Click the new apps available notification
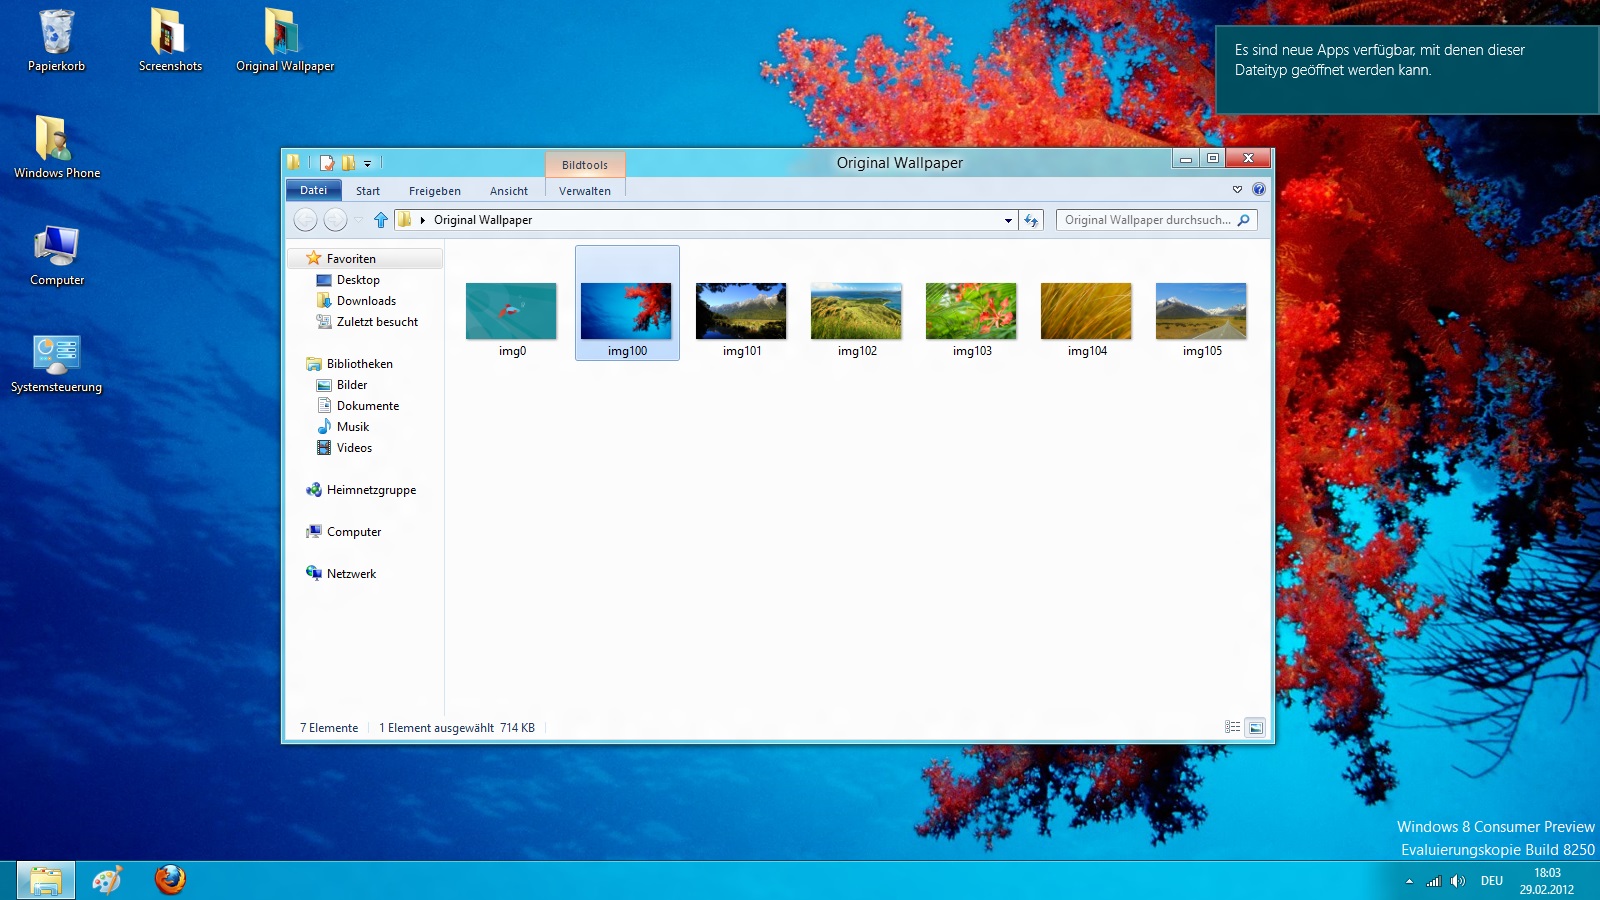Viewport: 1600px width, 900px height. coord(1407,70)
